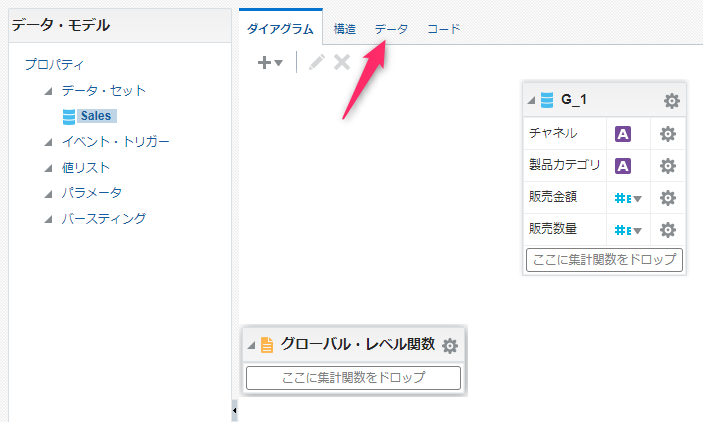This screenshot has height=422, width=703.
Task: Switch to the データ tab
Action: (x=391, y=29)
